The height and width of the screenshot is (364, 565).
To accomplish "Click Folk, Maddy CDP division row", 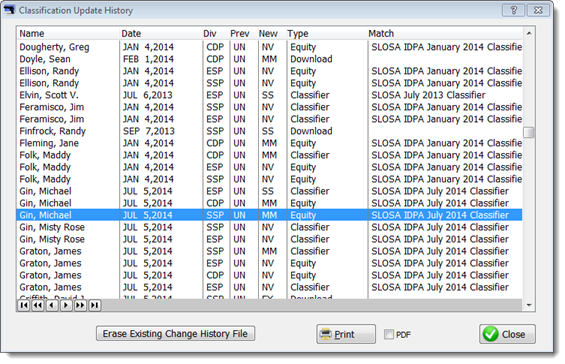I will (270, 155).
